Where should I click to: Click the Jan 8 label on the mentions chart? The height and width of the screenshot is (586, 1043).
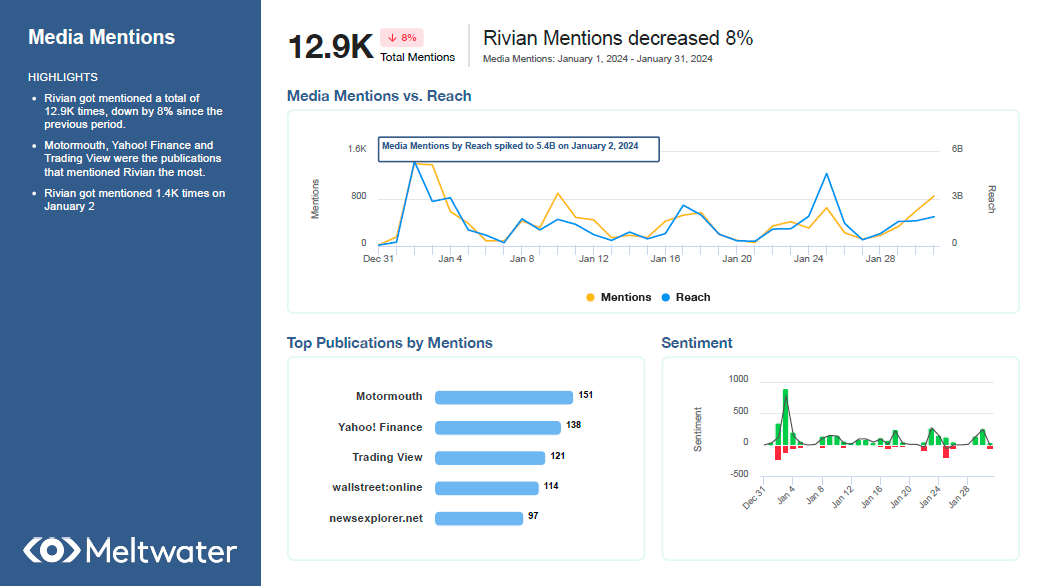(522, 259)
